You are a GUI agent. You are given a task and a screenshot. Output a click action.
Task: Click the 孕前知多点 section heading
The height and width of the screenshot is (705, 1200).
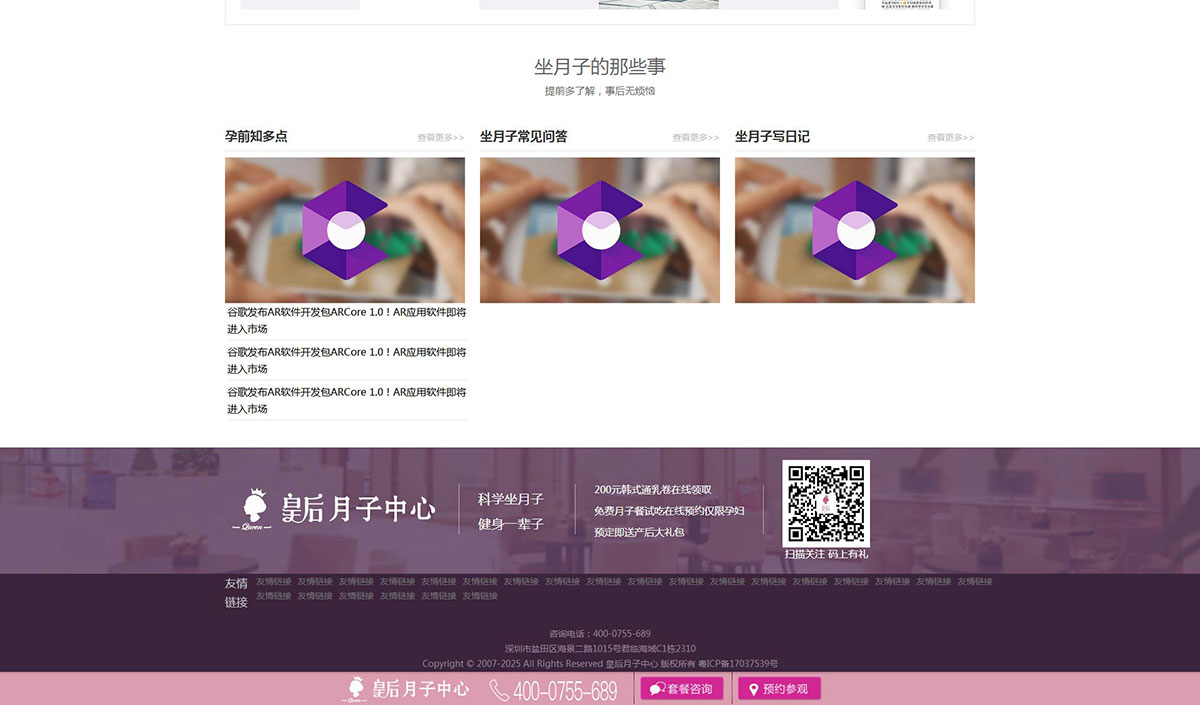(256, 136)
